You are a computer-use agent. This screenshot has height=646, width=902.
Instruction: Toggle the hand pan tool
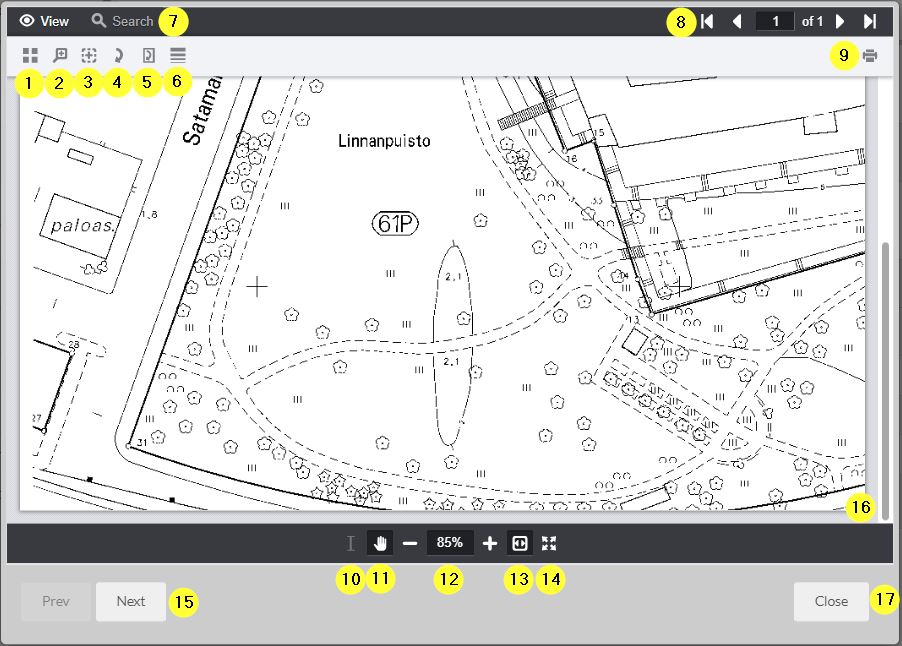tap(380, 543)
